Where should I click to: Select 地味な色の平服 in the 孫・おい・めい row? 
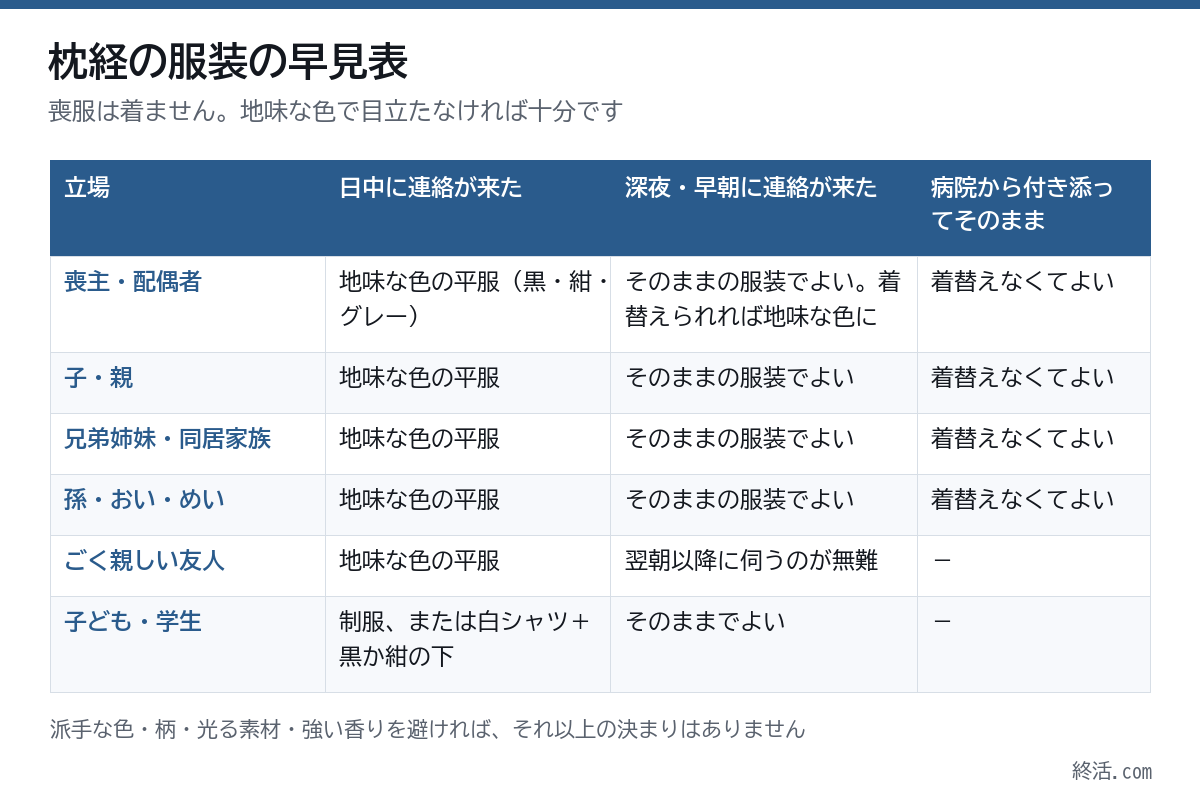[x=468, y=505]
